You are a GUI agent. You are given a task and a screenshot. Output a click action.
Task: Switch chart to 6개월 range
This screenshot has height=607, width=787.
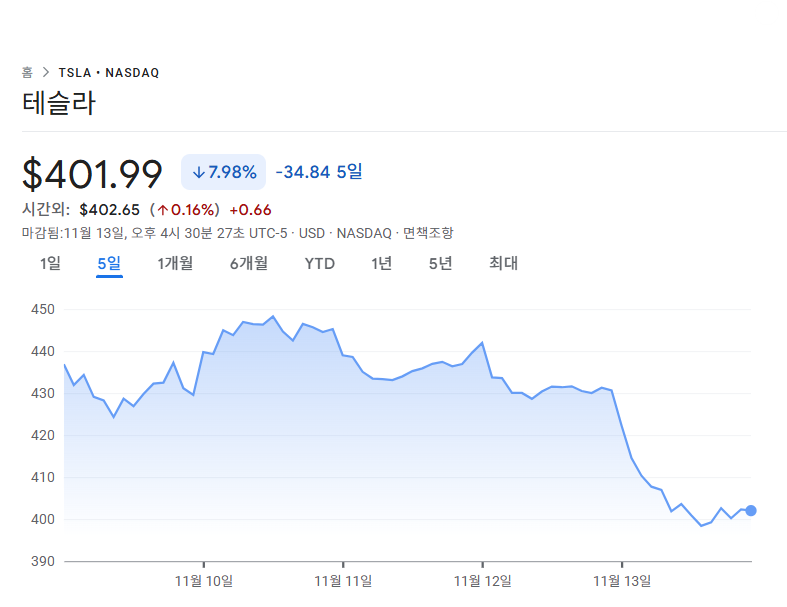click(248, 264)
